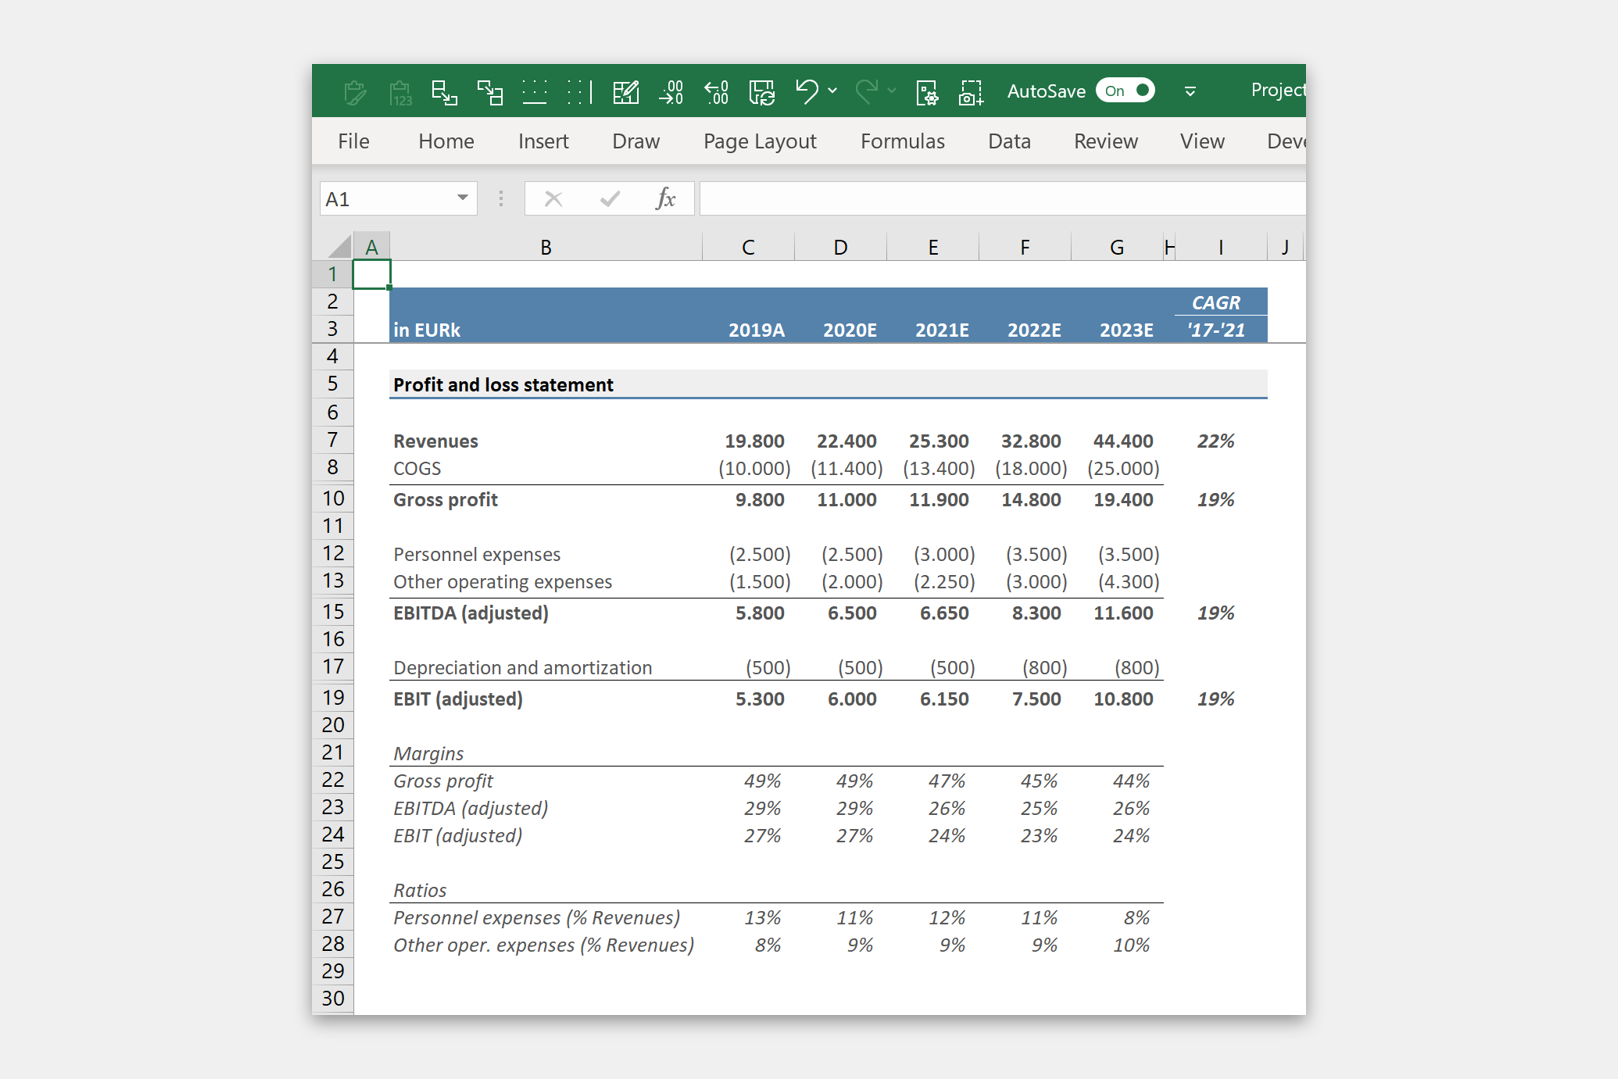Click the trace dependents icon
This screenshot has width=1618, height=1079.
coord(490,92)
